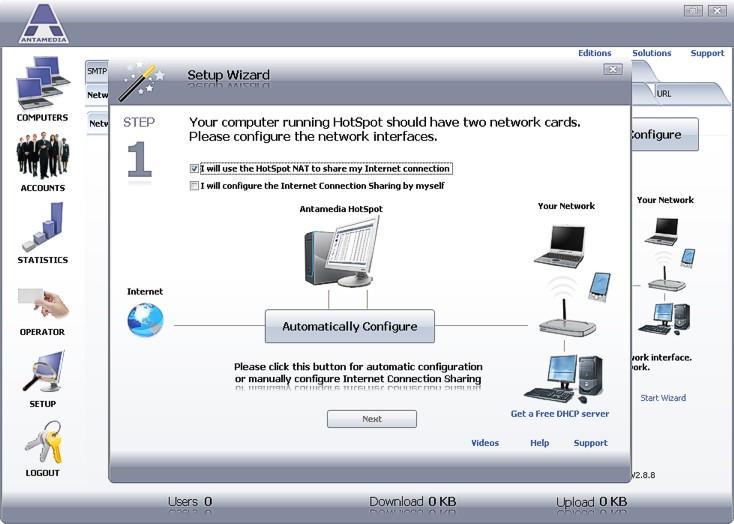Open the top-right Support menu link
The image size is (734, 524).
click(x=707, y=53)
